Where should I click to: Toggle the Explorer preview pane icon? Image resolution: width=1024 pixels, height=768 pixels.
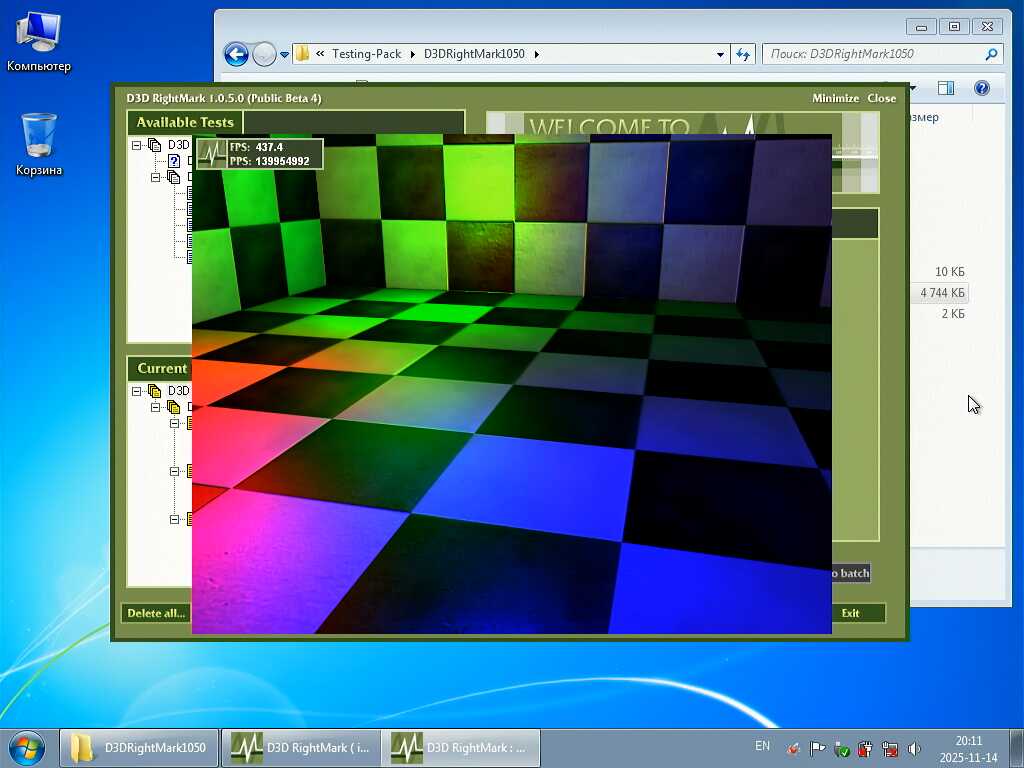(945, 88)
